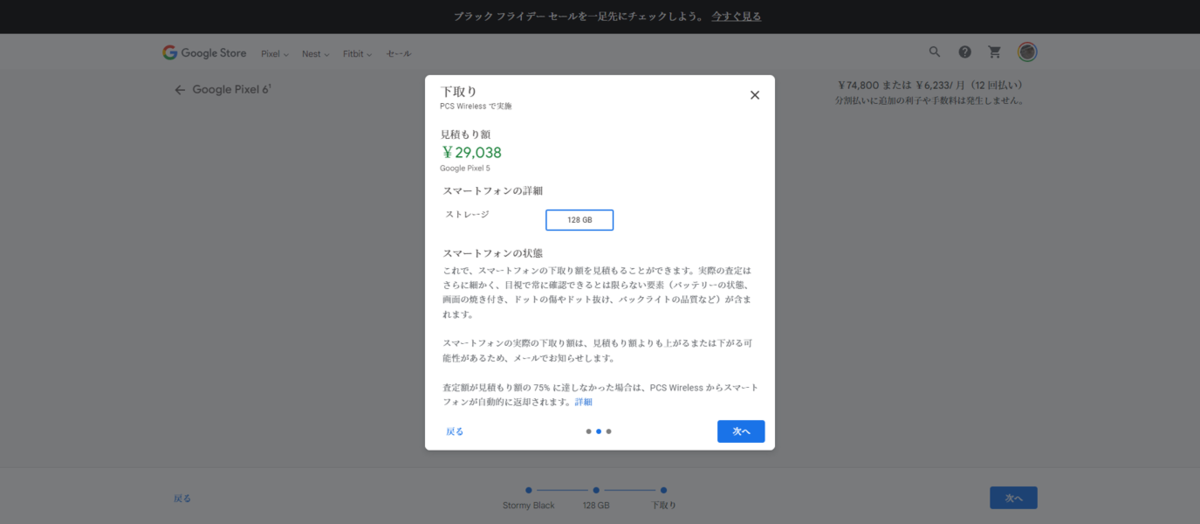Click the スマートフォンの詳細 heading
The image size is (1200, 524).
(x=493, y=190)
